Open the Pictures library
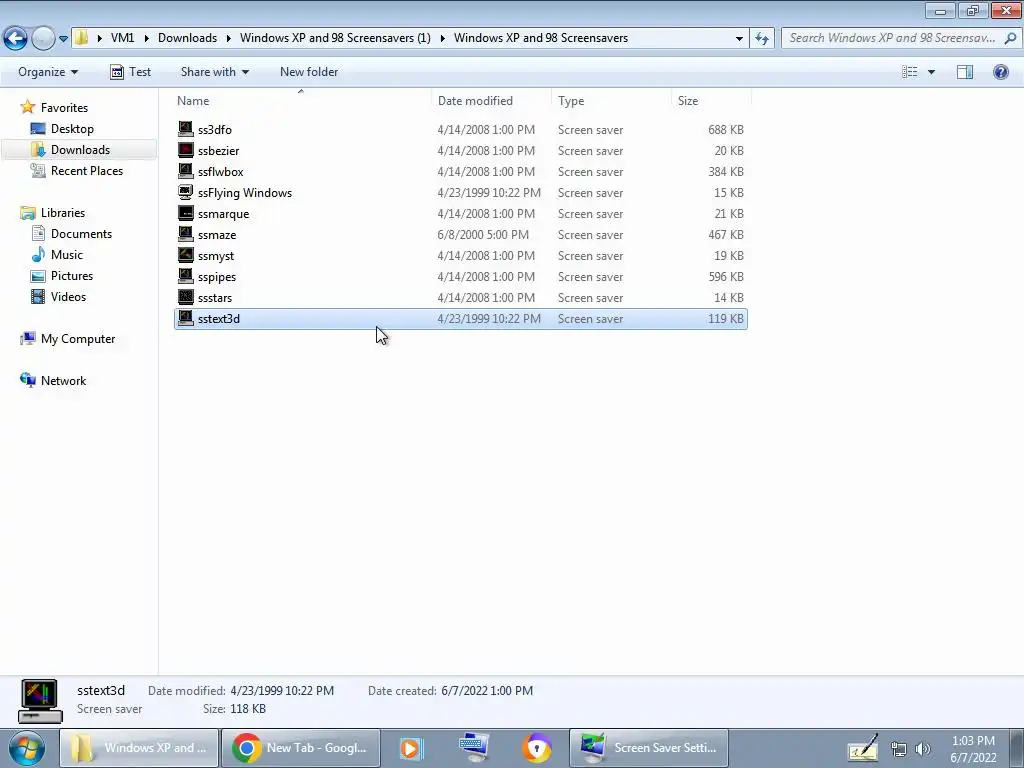 tap(72, 276)
